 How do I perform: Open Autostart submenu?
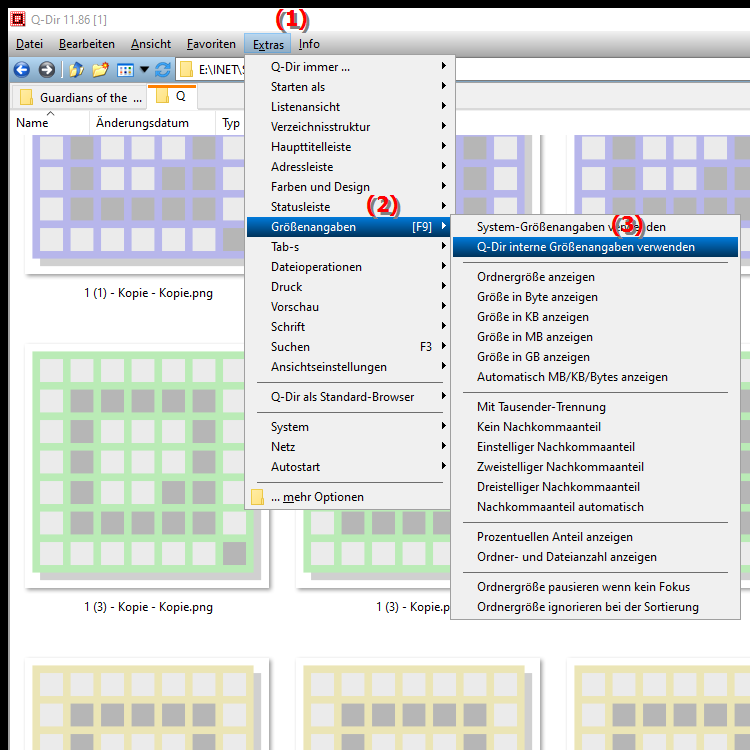click(x=348, y=467)
